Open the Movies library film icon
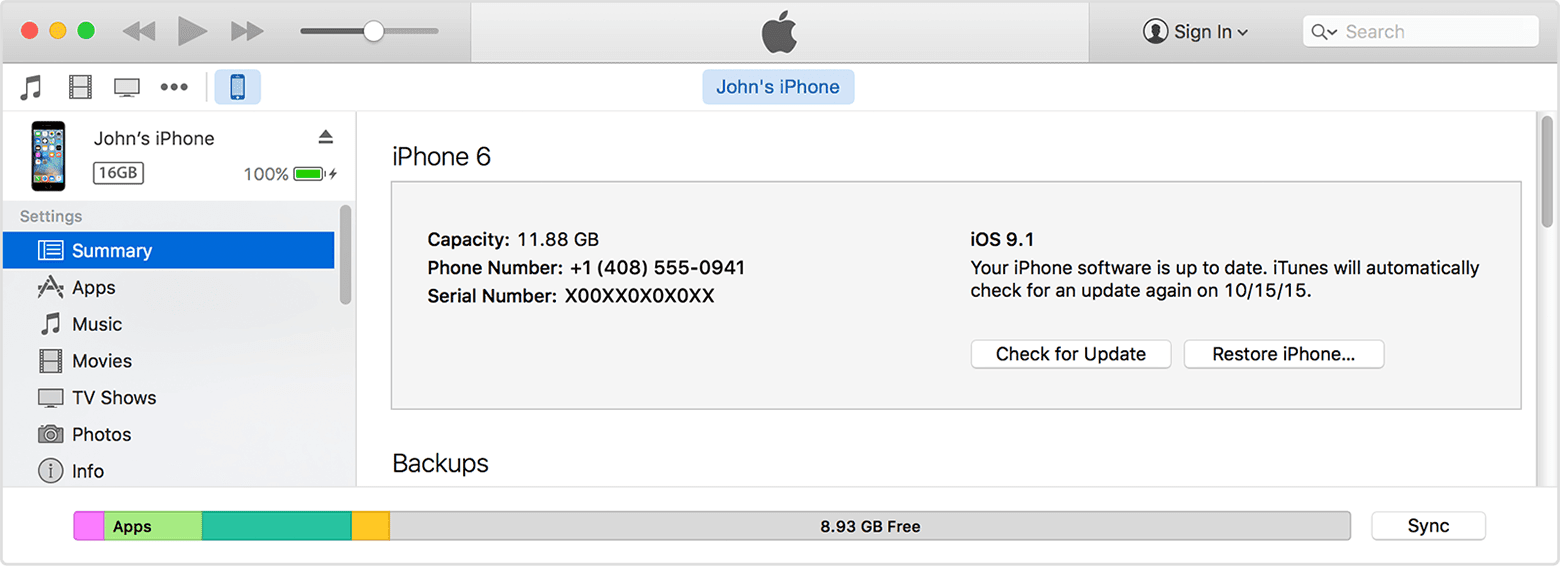Screen dimensions: 1560x566 [80, 87]
